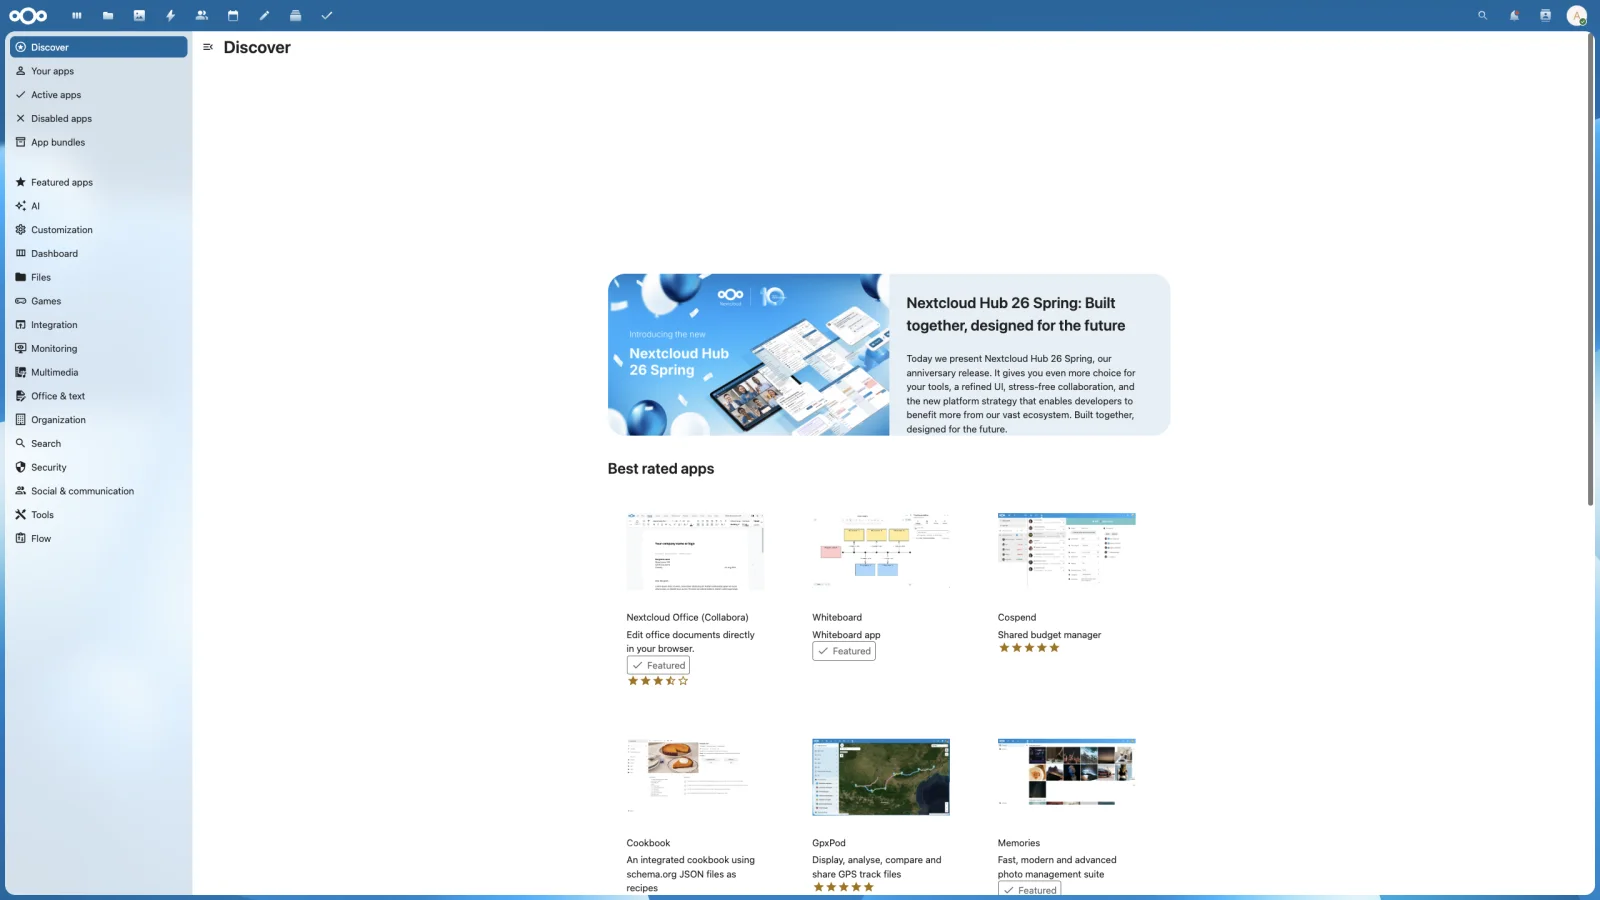Go to Your apps

(99, 71)
